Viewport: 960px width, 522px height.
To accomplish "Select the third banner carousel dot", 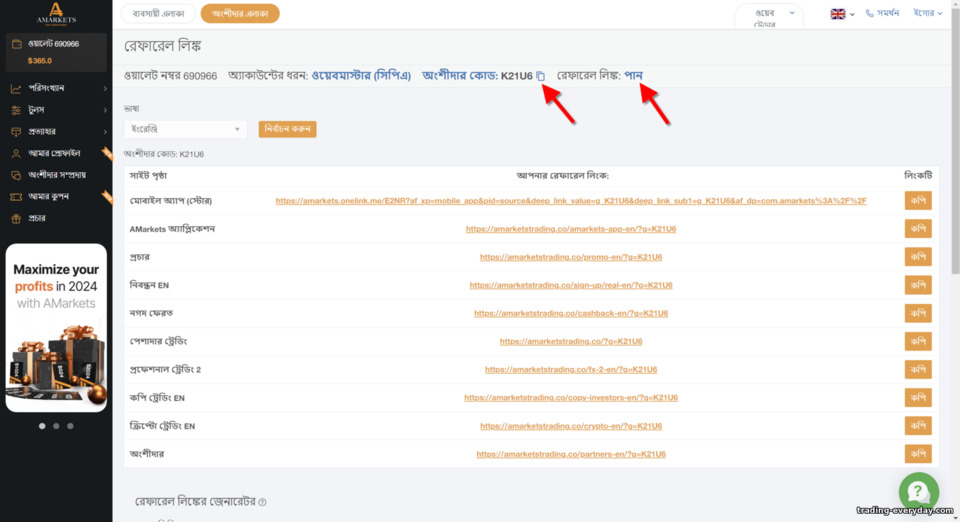I will [70, 426].
